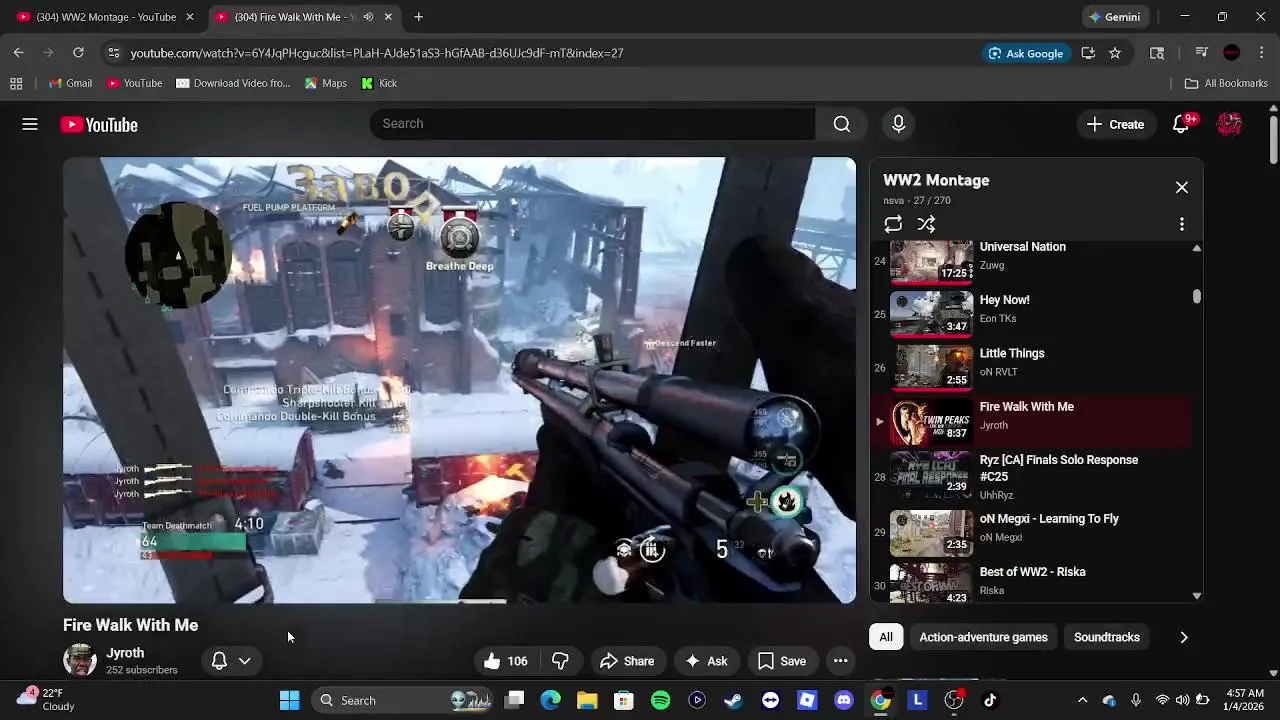Click Ask Google lens button

tap(1025, 53)
